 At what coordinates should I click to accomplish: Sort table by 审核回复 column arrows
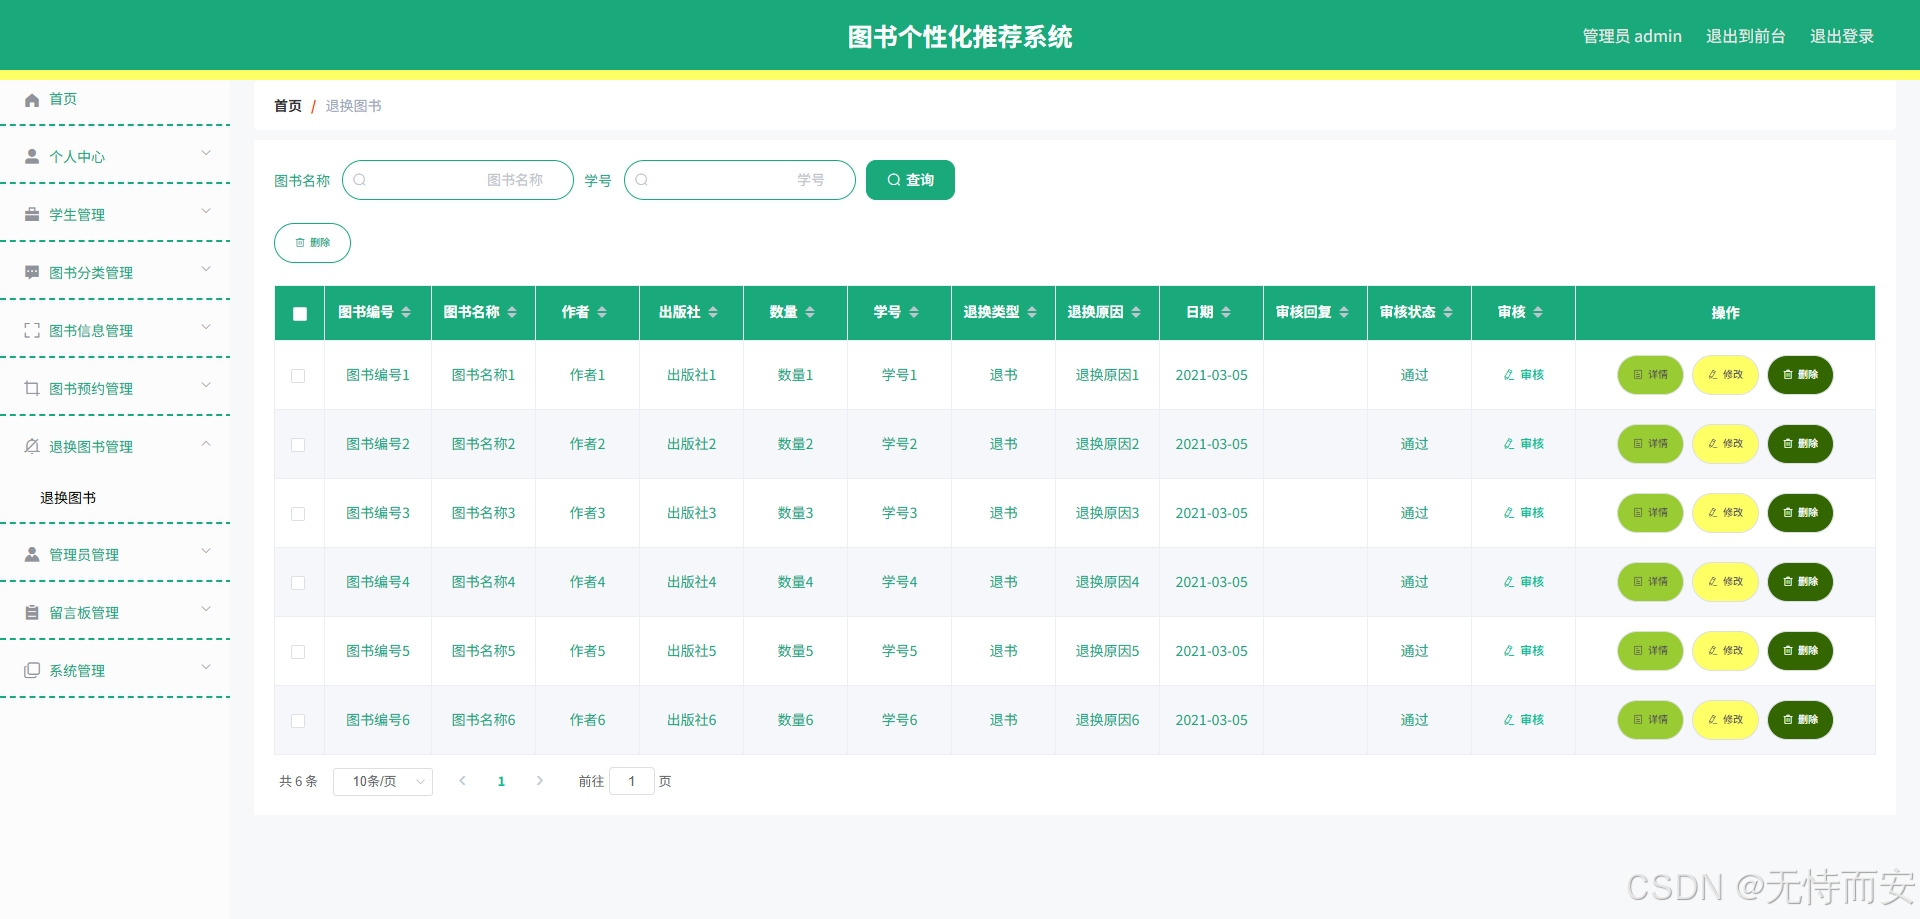[1344, 313]
